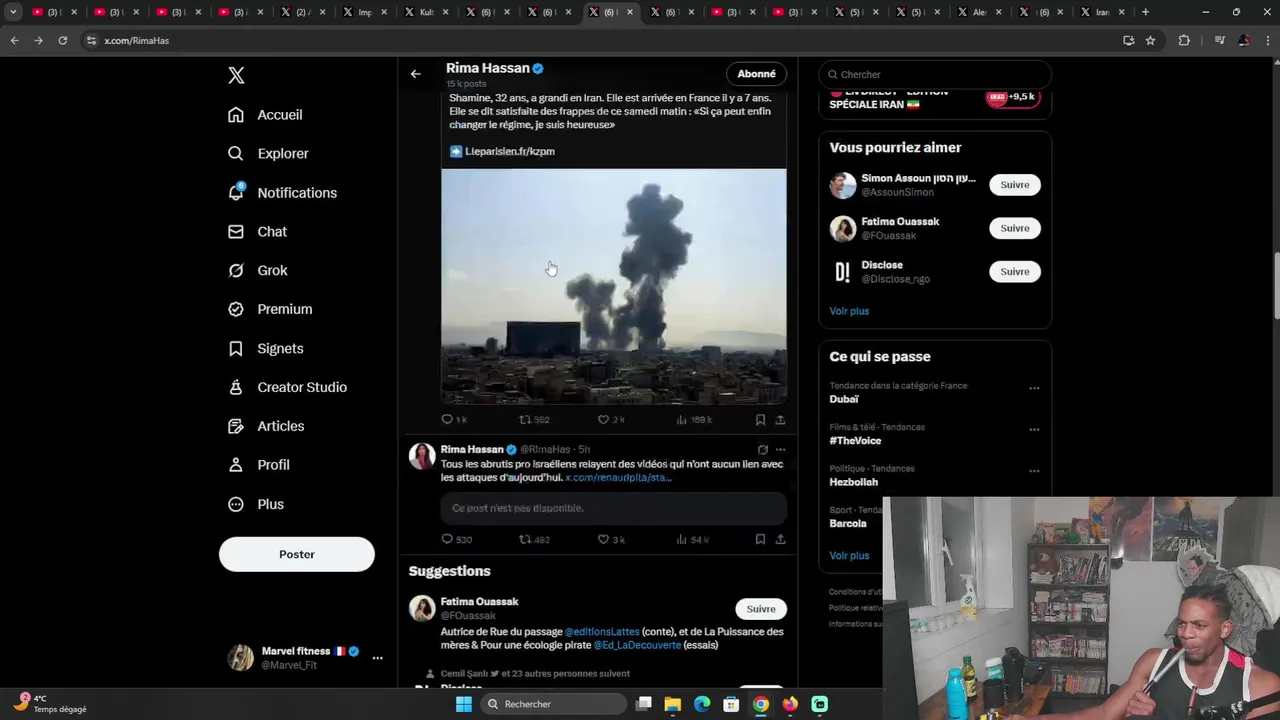1280x720 pixels.
Task: Open browser extensions puzzle icon
Action: point(1184,40)
